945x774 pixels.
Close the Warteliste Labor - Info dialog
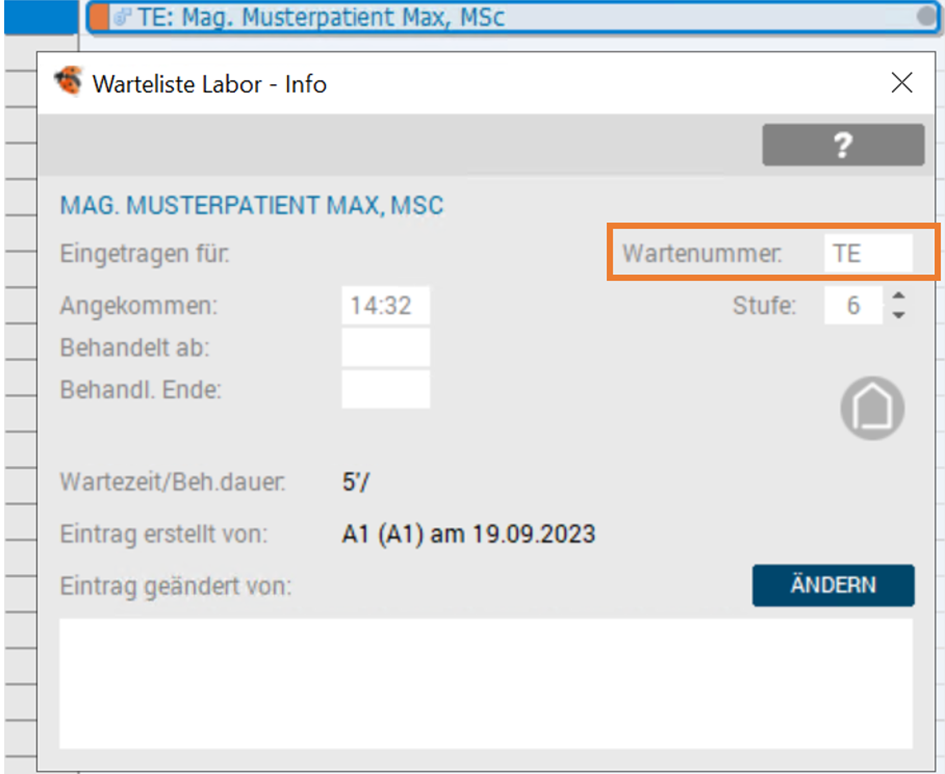tap(902, 83)
